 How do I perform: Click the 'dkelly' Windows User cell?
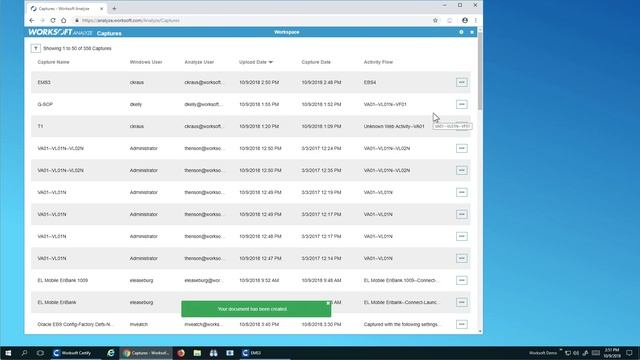click(x=136, y=104)
